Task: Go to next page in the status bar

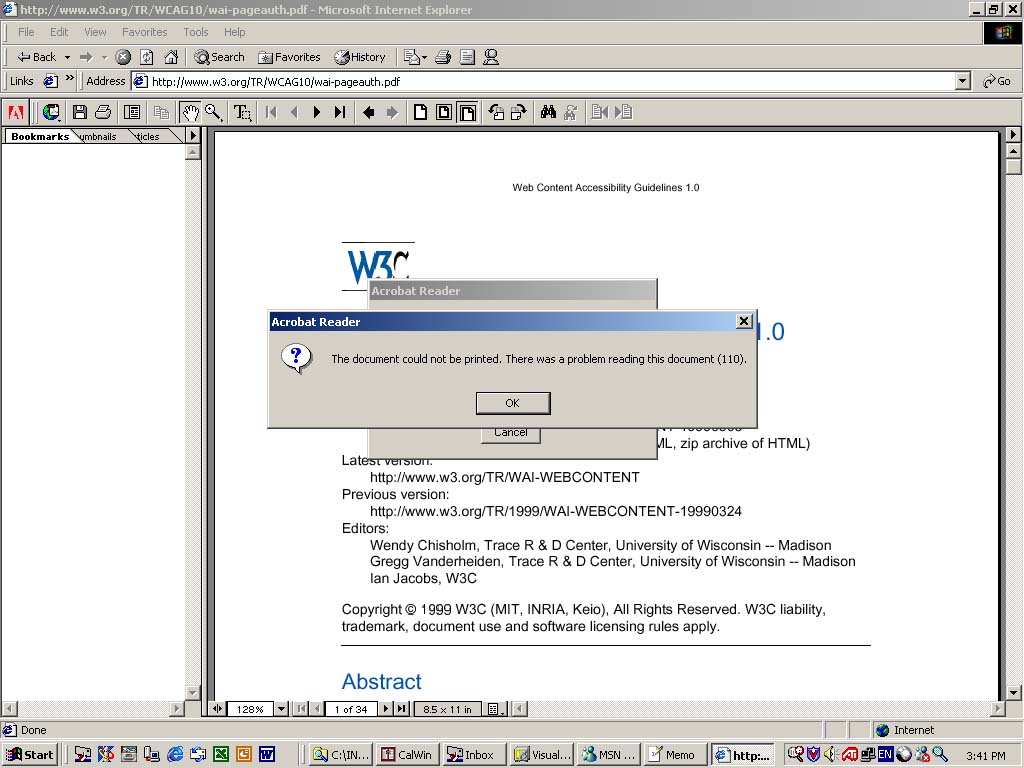Action: tap(385, 709)
